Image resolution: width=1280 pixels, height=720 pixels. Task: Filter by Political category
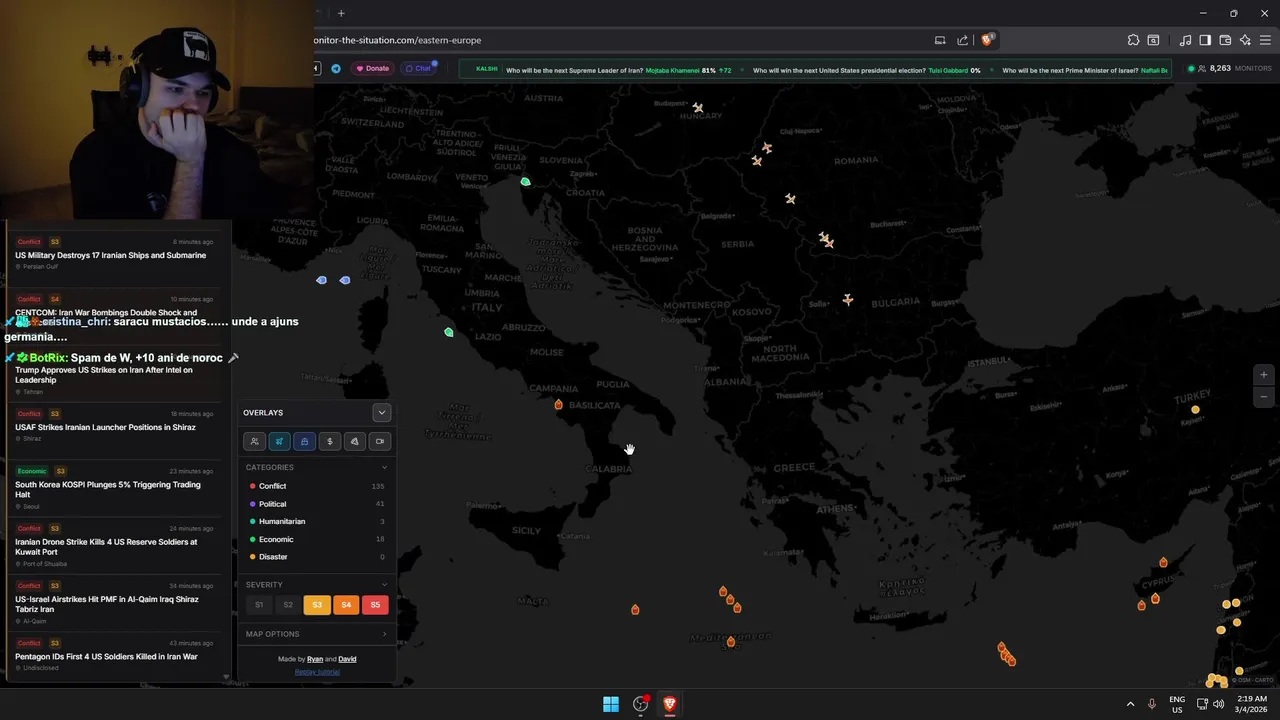(316, 504)
